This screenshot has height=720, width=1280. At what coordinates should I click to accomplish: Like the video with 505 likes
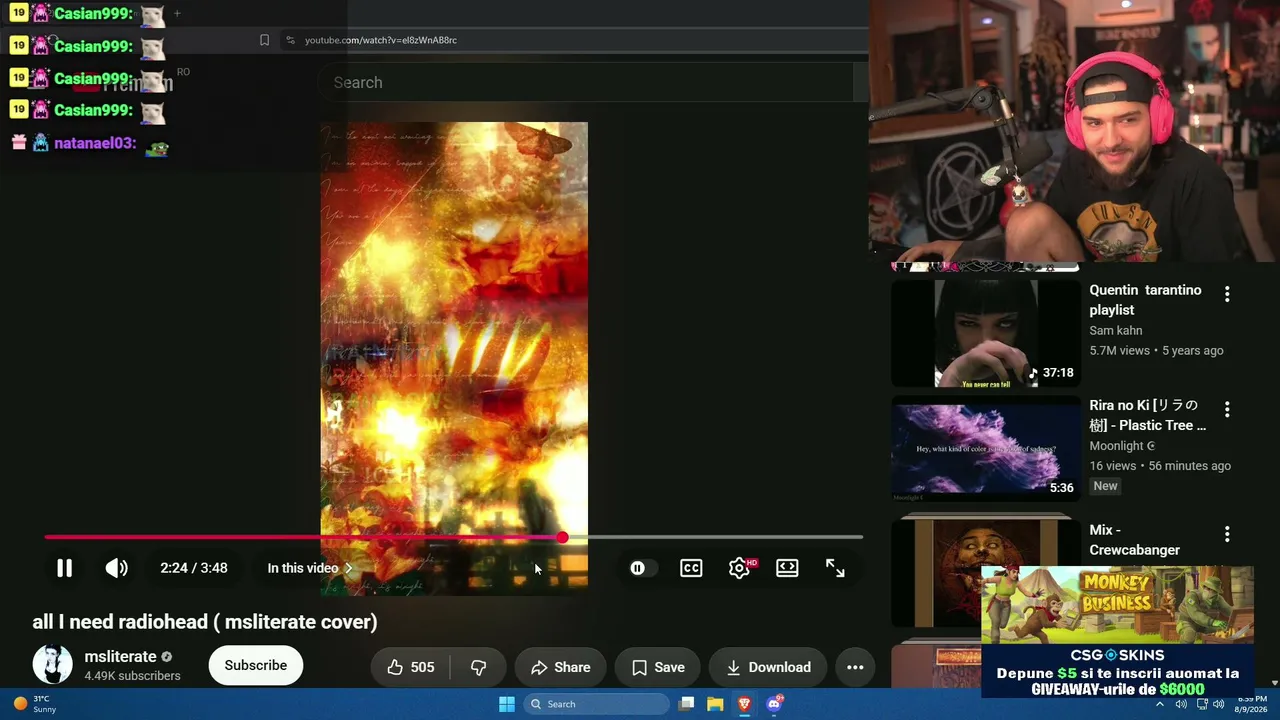411,667
